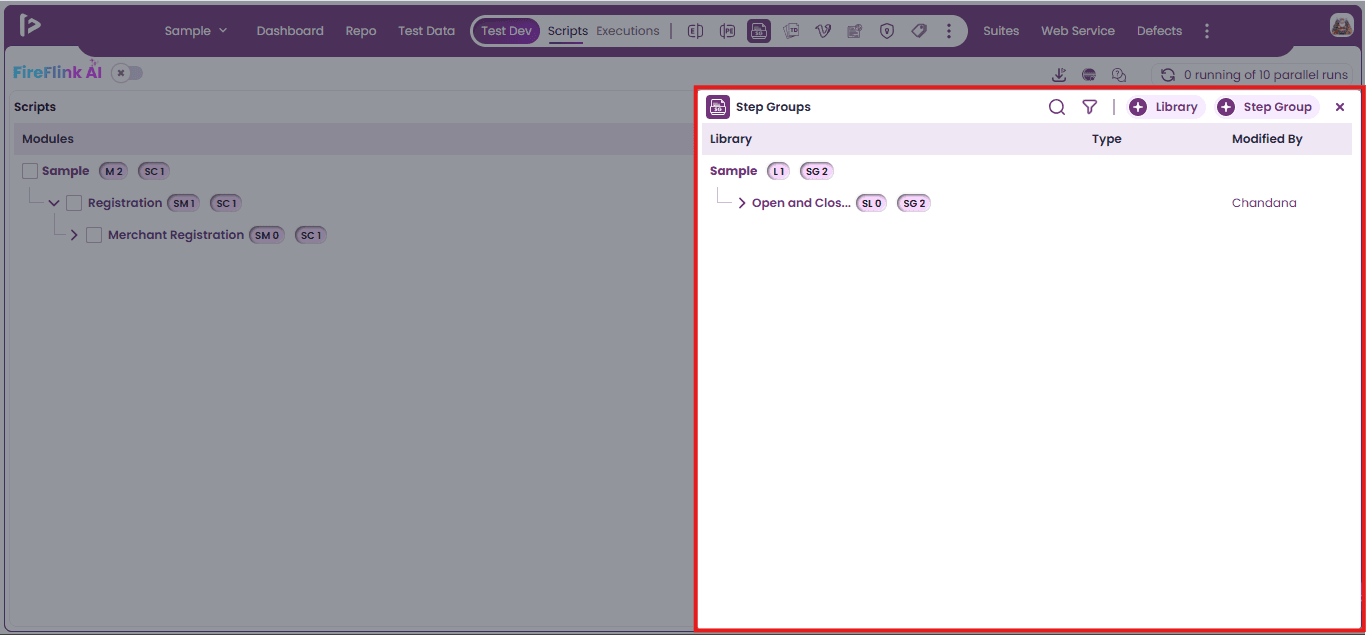Open the main navigation more options dots
The width and height of the screenshot is (1367, 635).
click(1207, 31)
